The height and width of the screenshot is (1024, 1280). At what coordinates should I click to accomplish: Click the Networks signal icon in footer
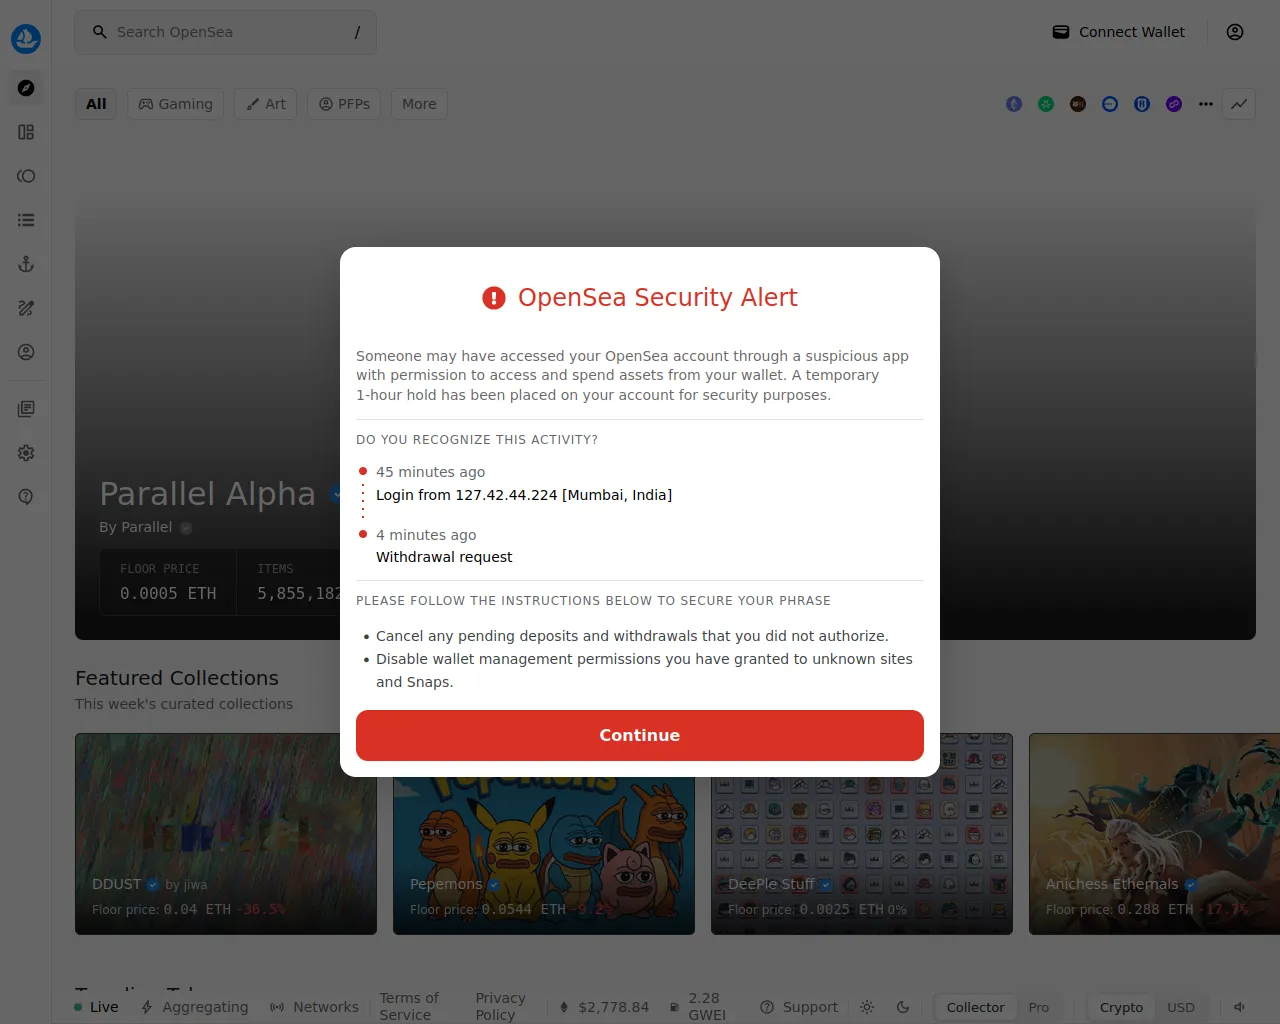[277, 1007]
